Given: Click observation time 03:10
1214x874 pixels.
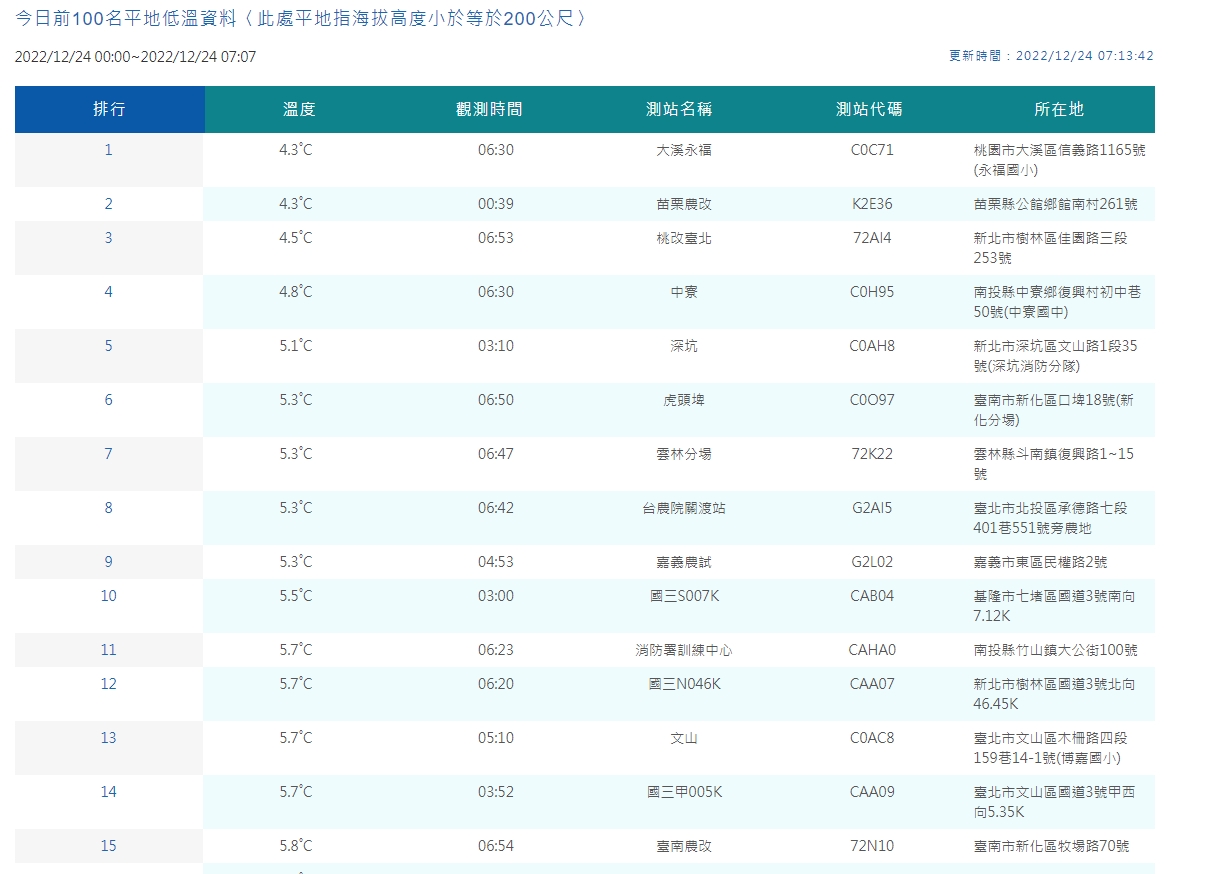Looking at the screenshot, I should [496, 346].
